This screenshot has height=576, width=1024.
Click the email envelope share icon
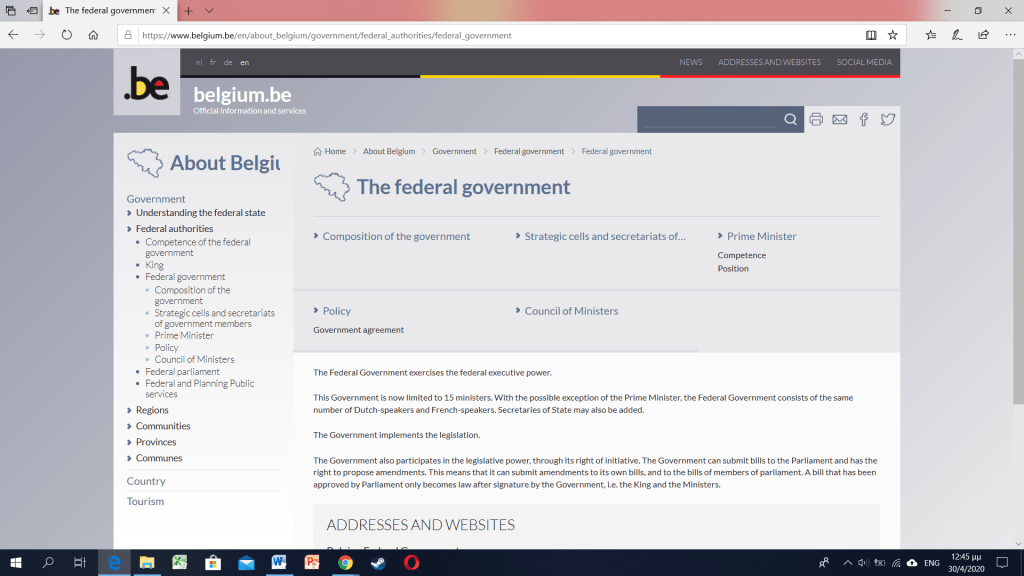pyautogui.click(x=840, y=119)
